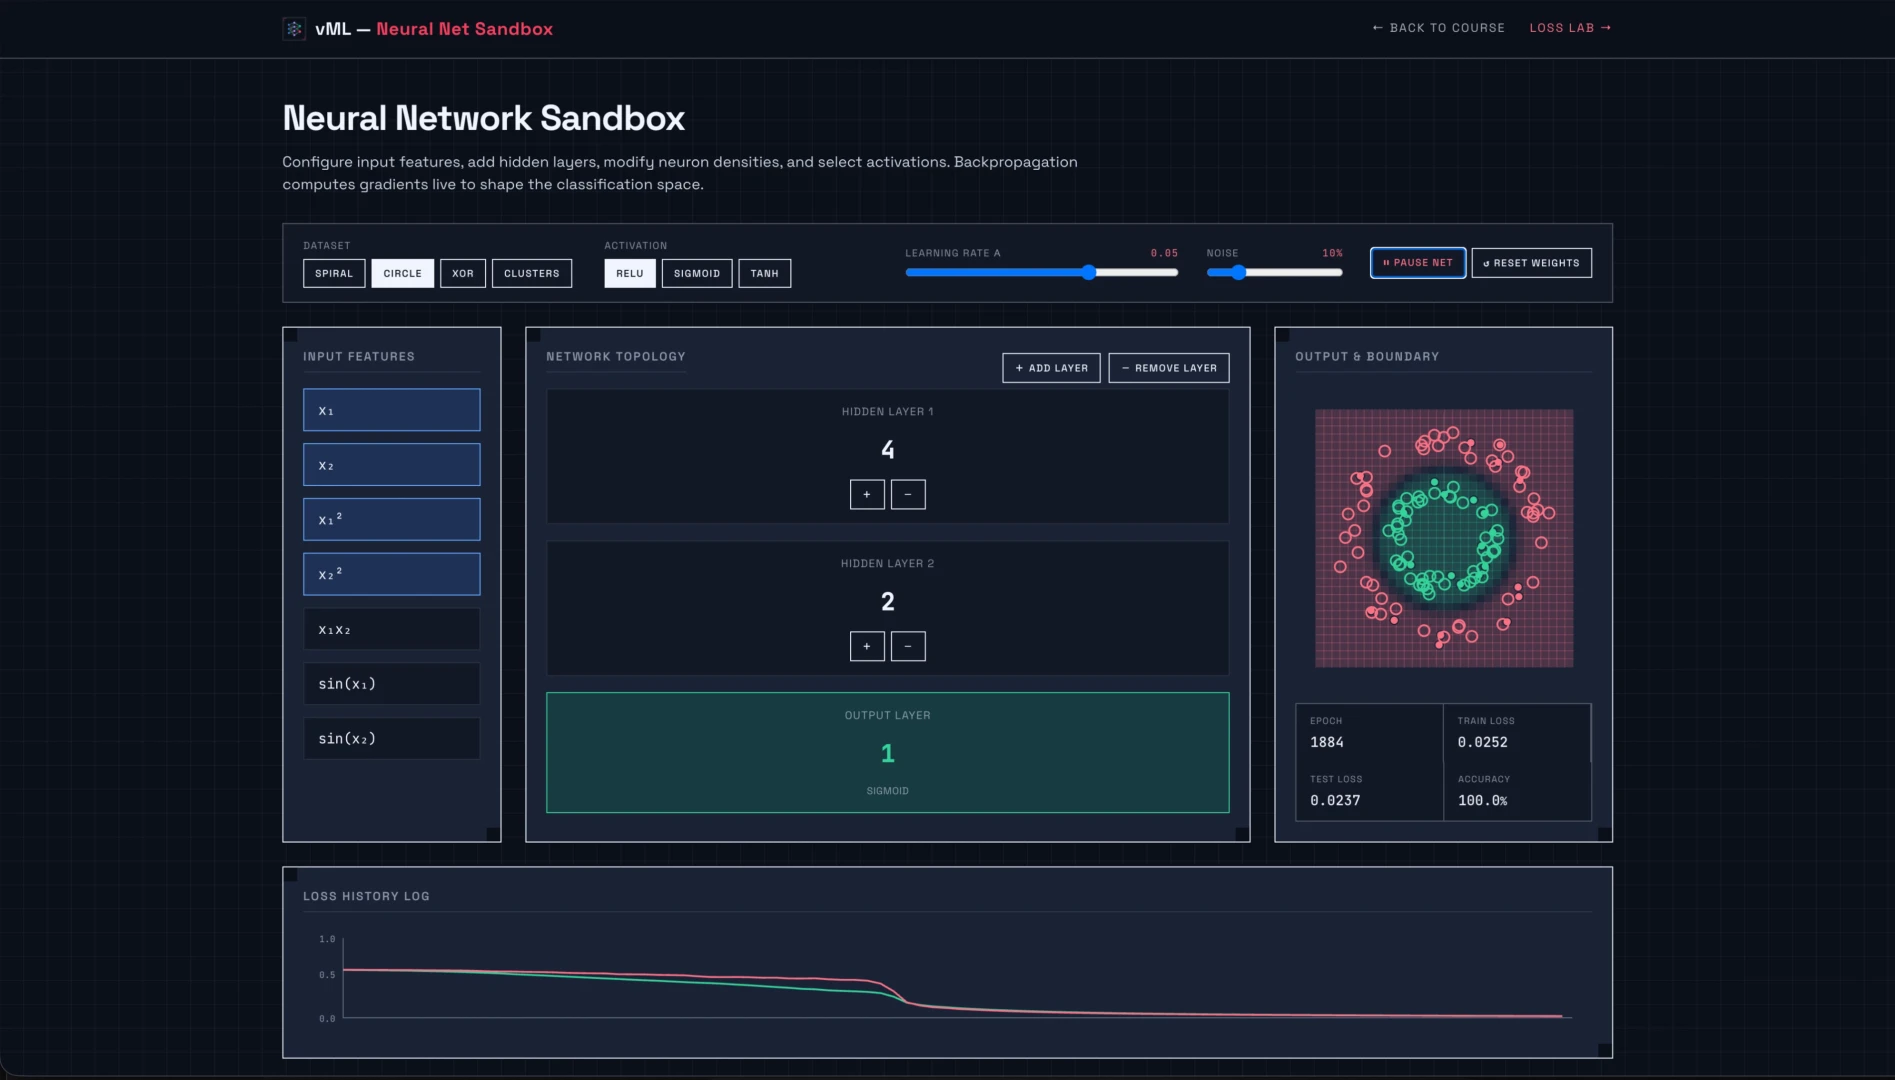The width and height of the screenshot is (1895, 1080).
Task: Click the vML logo icon
Action: coord(294,29)
